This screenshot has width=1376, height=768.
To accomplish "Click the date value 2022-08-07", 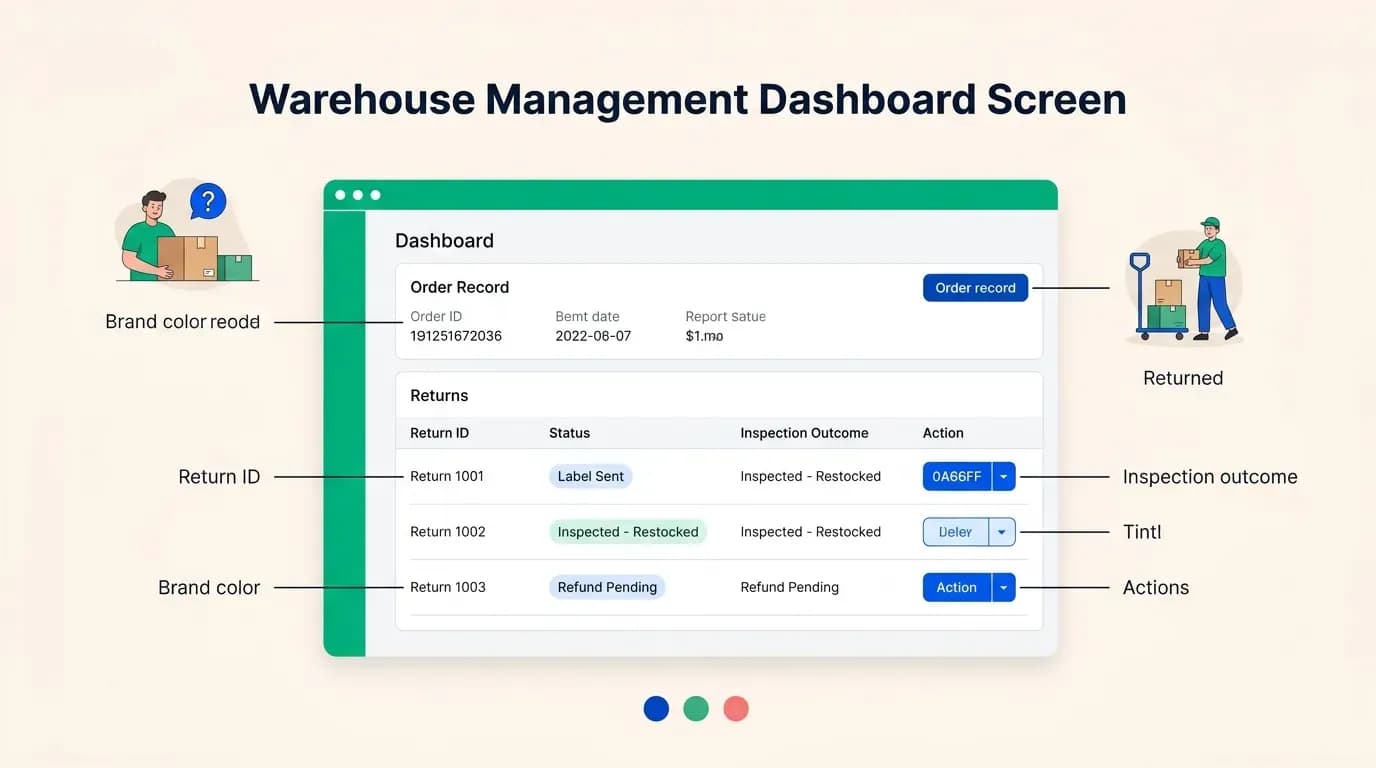I will tap(593, 336).
